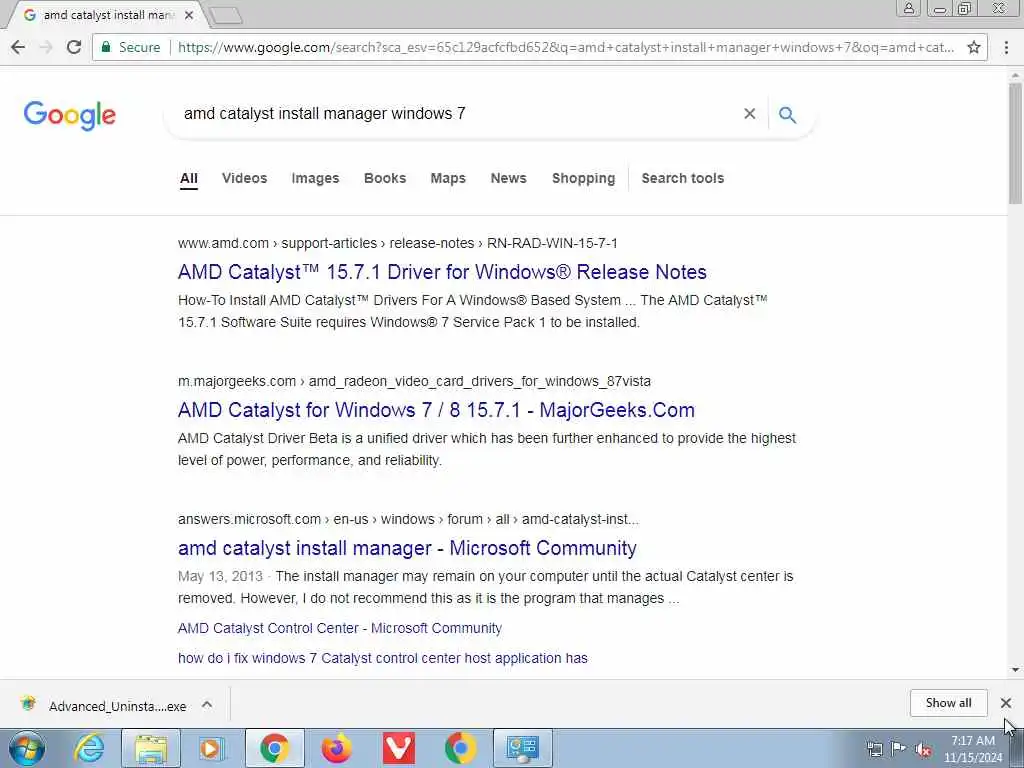The image size is (1024, 768).
Task: Click the m.majorgeeks.com breadcrumb URL text
Action: (414, 381)
